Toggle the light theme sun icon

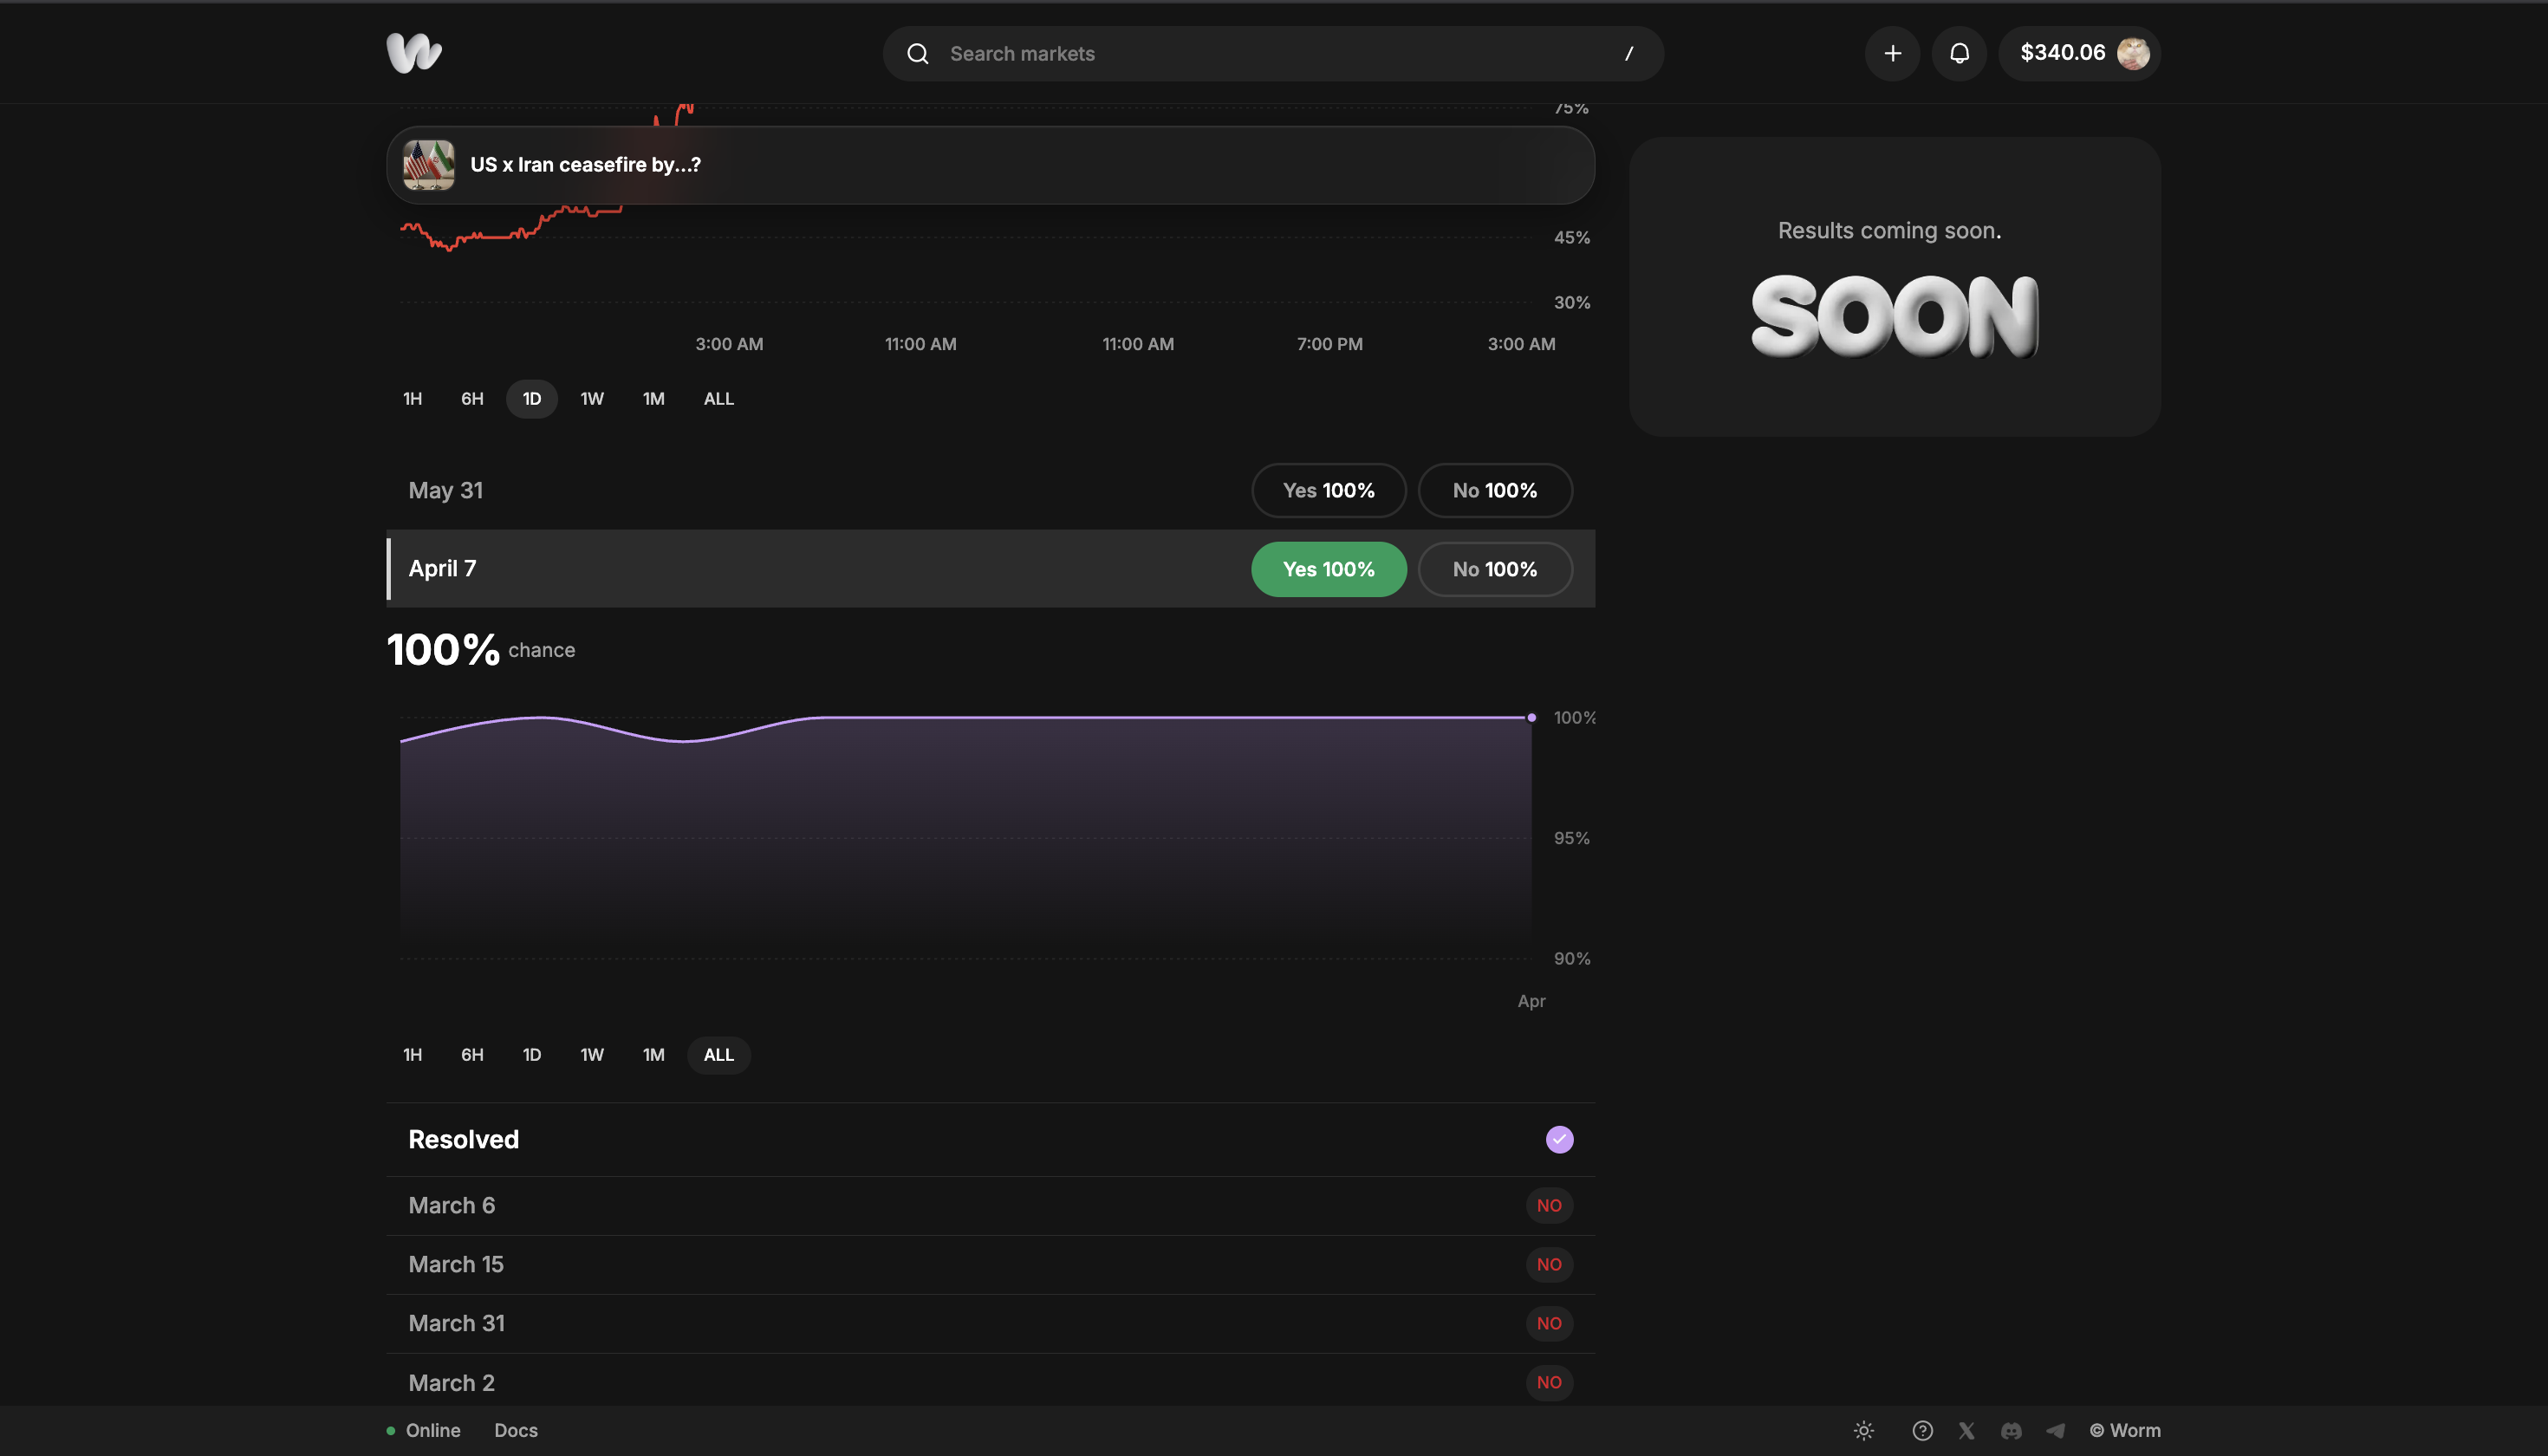(x=1864, y=1430)
